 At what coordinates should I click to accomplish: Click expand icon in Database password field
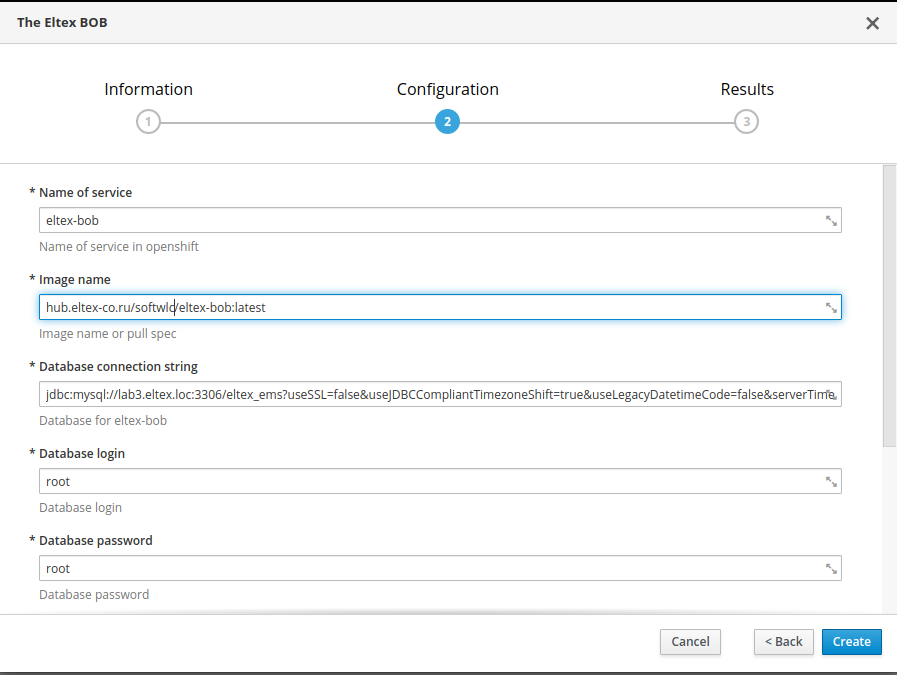coord(831,568)
